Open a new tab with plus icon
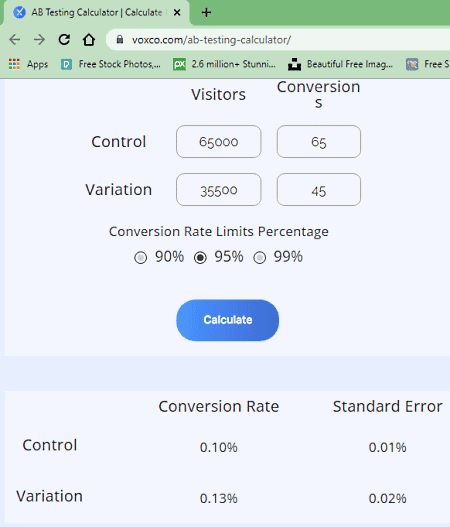Image resolution: width=450 pixels, height=527 pixels. coord(206,13)
